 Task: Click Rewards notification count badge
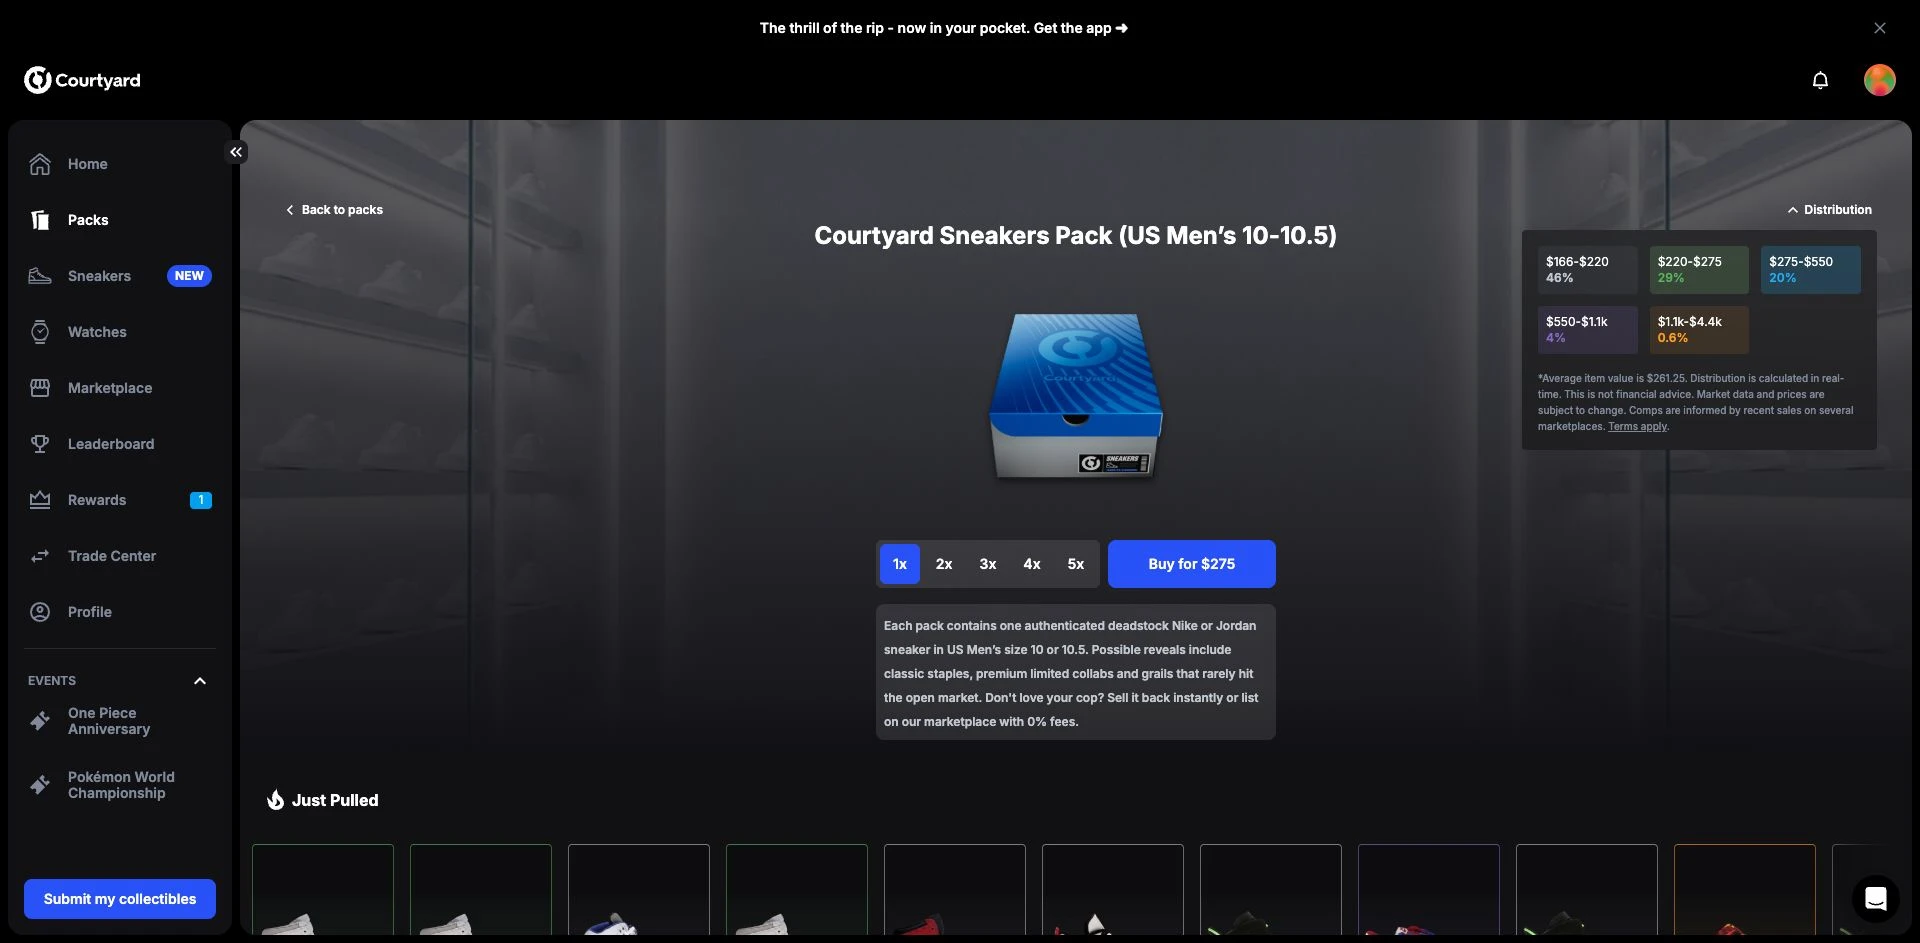click(x=201, y=500)
